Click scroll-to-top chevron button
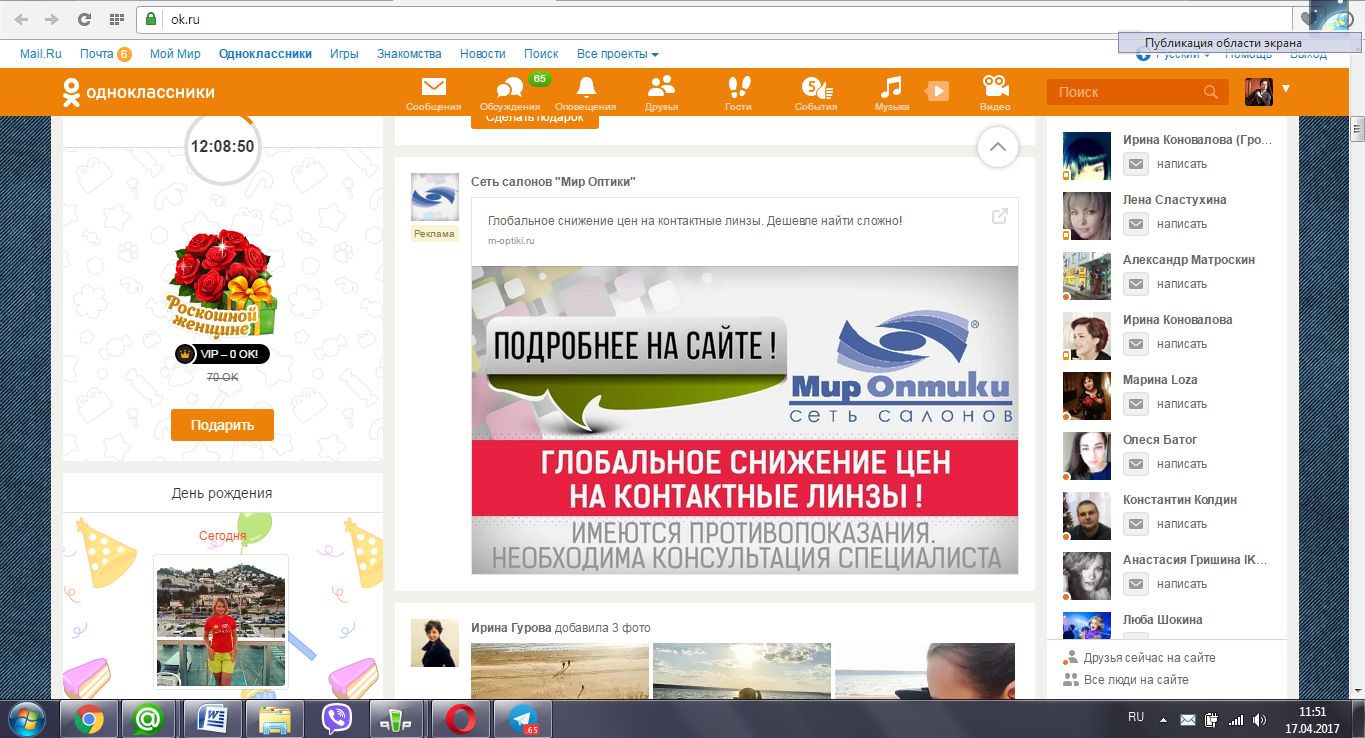The height and width of the screenshot is (738, 1365). click(997, 147)
